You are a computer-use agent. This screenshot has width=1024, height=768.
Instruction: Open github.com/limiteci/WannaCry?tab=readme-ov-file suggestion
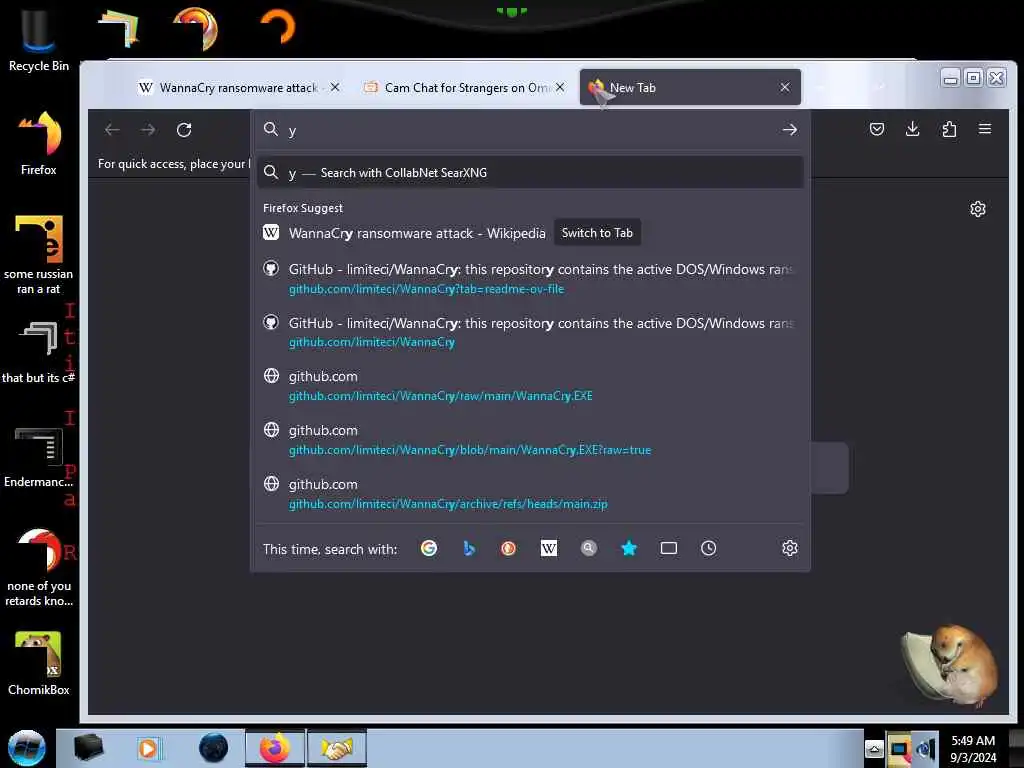(530, 279)
